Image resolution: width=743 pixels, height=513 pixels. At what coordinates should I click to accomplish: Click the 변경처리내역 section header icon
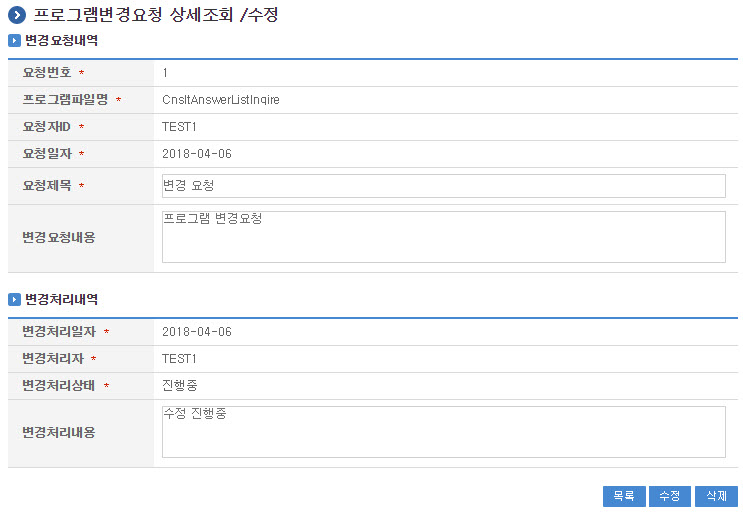14,299
